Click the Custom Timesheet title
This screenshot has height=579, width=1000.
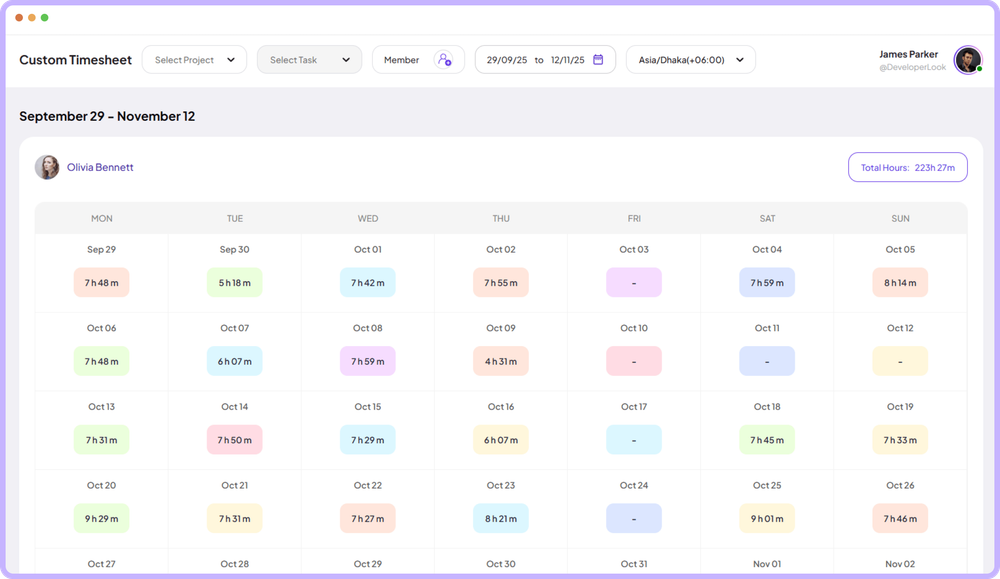(75, 60)
